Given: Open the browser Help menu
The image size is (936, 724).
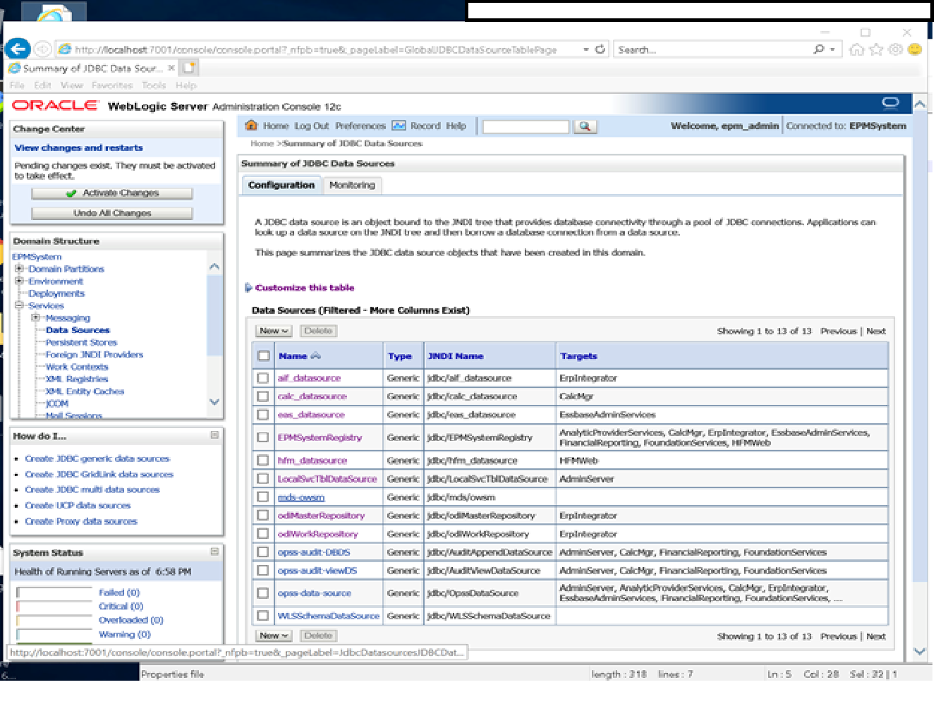Looking at the screenshot, I should [186, 85].
